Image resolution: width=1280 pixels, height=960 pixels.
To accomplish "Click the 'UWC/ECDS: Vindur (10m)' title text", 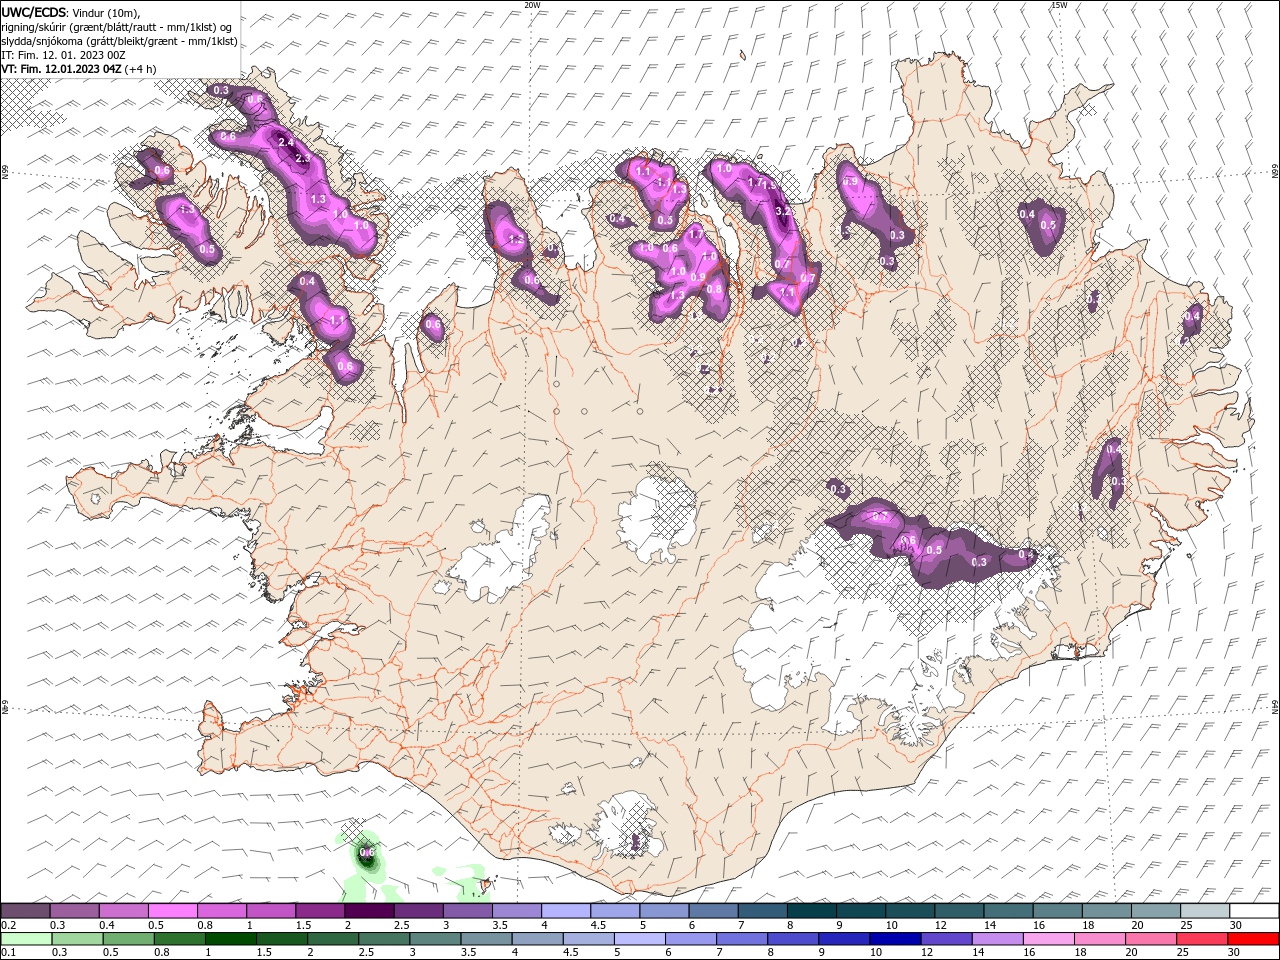I will tap(71, 12).
